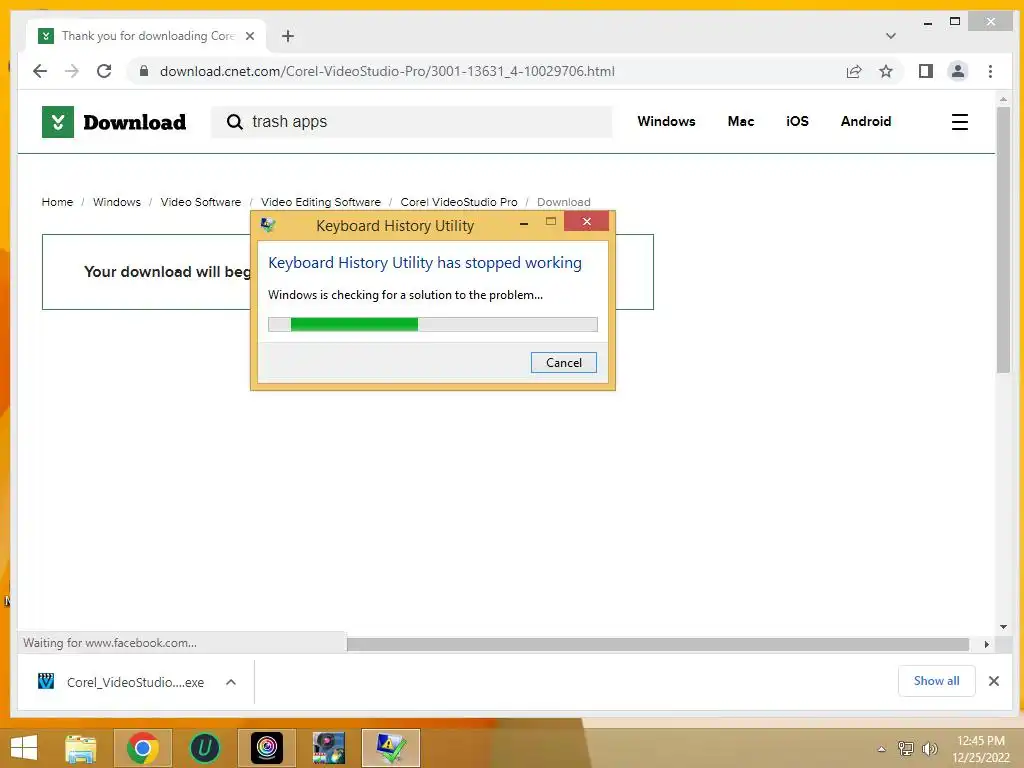Go to Video Software breadcrumb
The height and width of the screenshot is (768, 1024).
click(200, 202)
